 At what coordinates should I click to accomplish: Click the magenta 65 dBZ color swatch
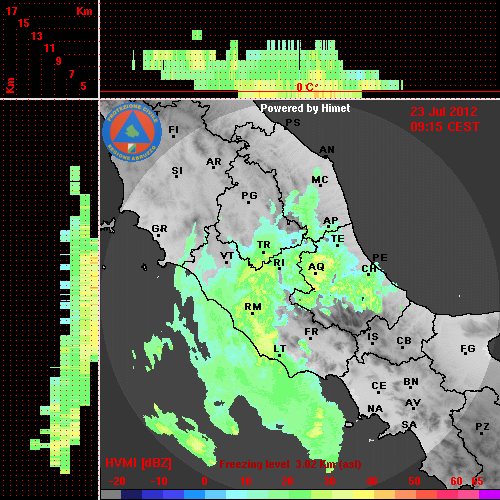489,494
